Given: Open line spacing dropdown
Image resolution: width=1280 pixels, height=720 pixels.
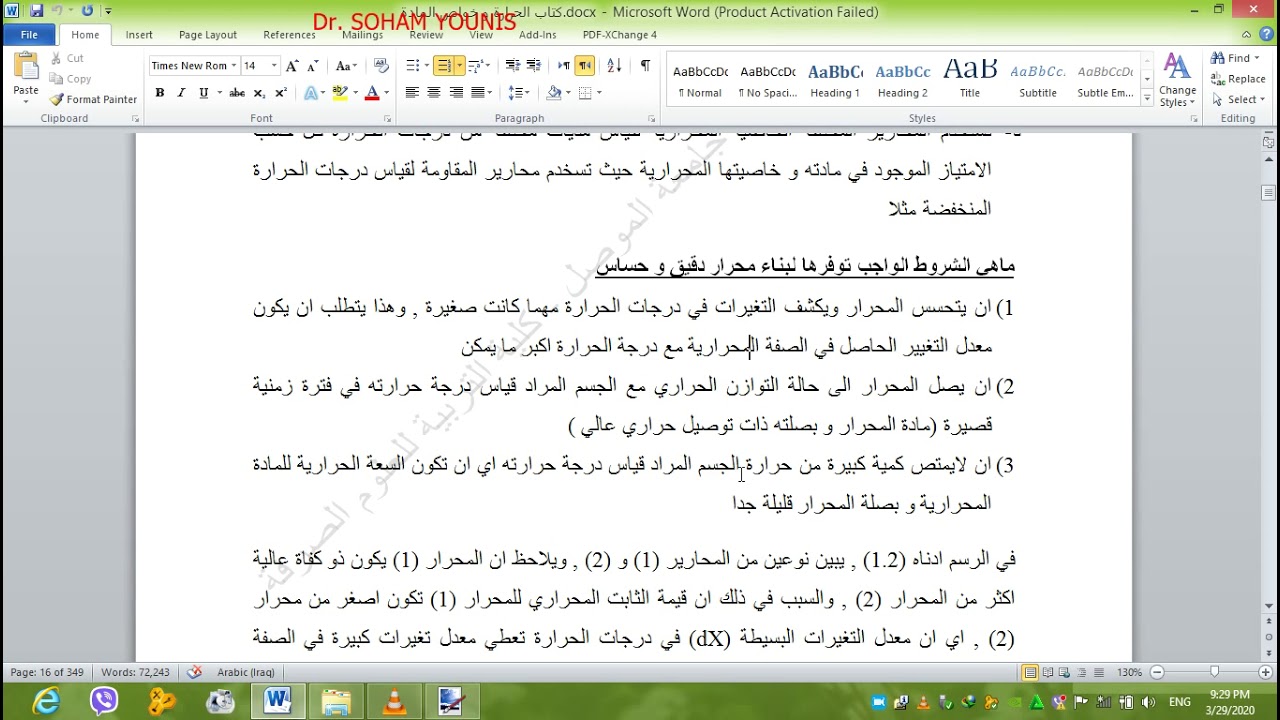Looking at the screenshot, I should point(519,93).
